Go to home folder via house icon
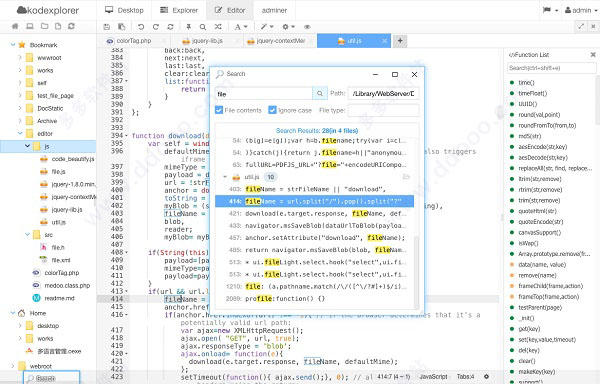Screen dimensions: 600x384 [15, 26]
